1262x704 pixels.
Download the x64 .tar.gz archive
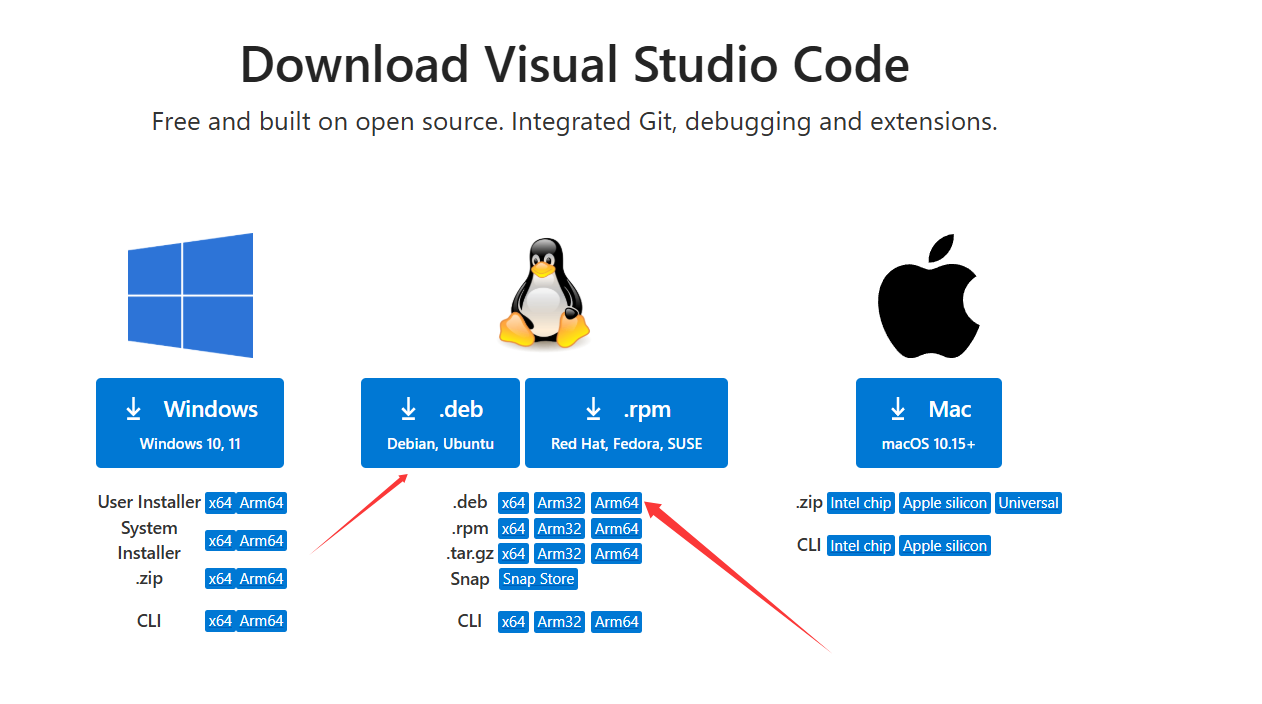513,553
